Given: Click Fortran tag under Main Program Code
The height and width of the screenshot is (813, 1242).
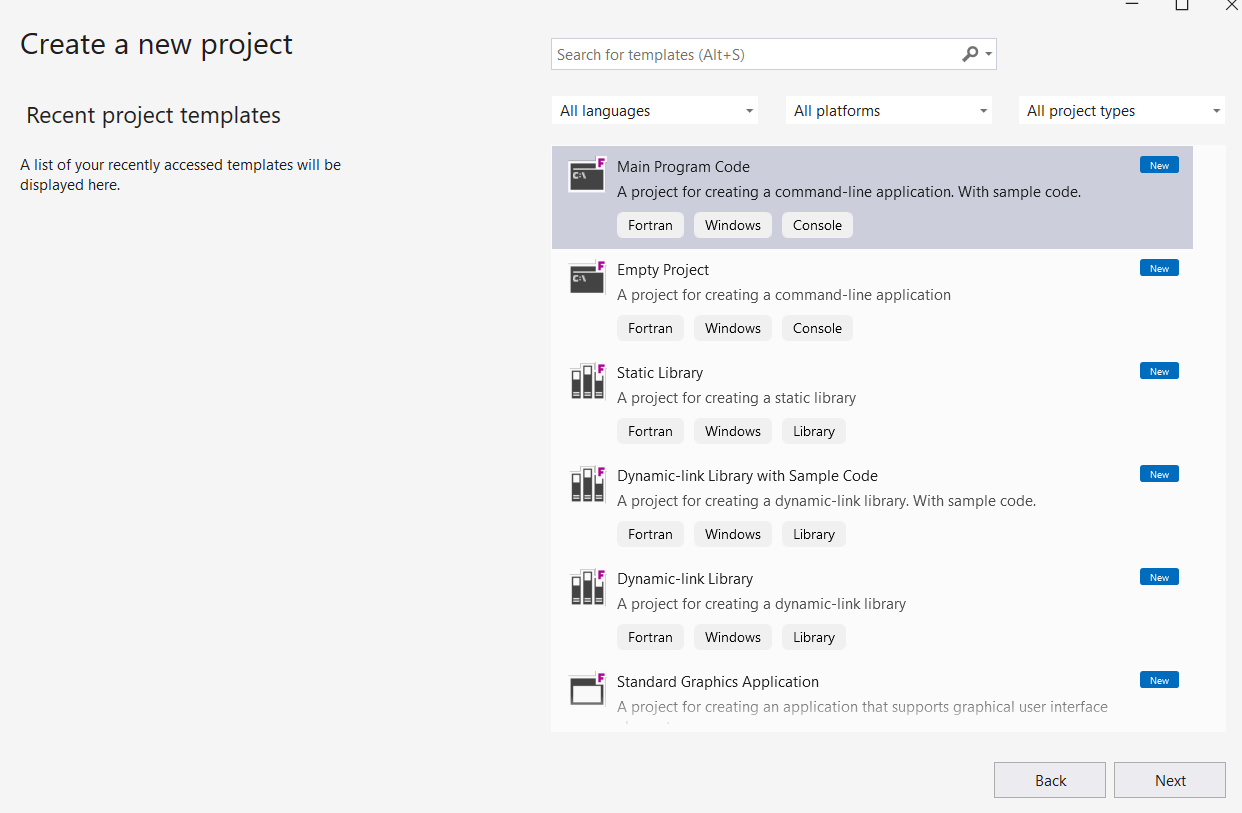Looking at the screenshot, I should (x=650, y=225).
